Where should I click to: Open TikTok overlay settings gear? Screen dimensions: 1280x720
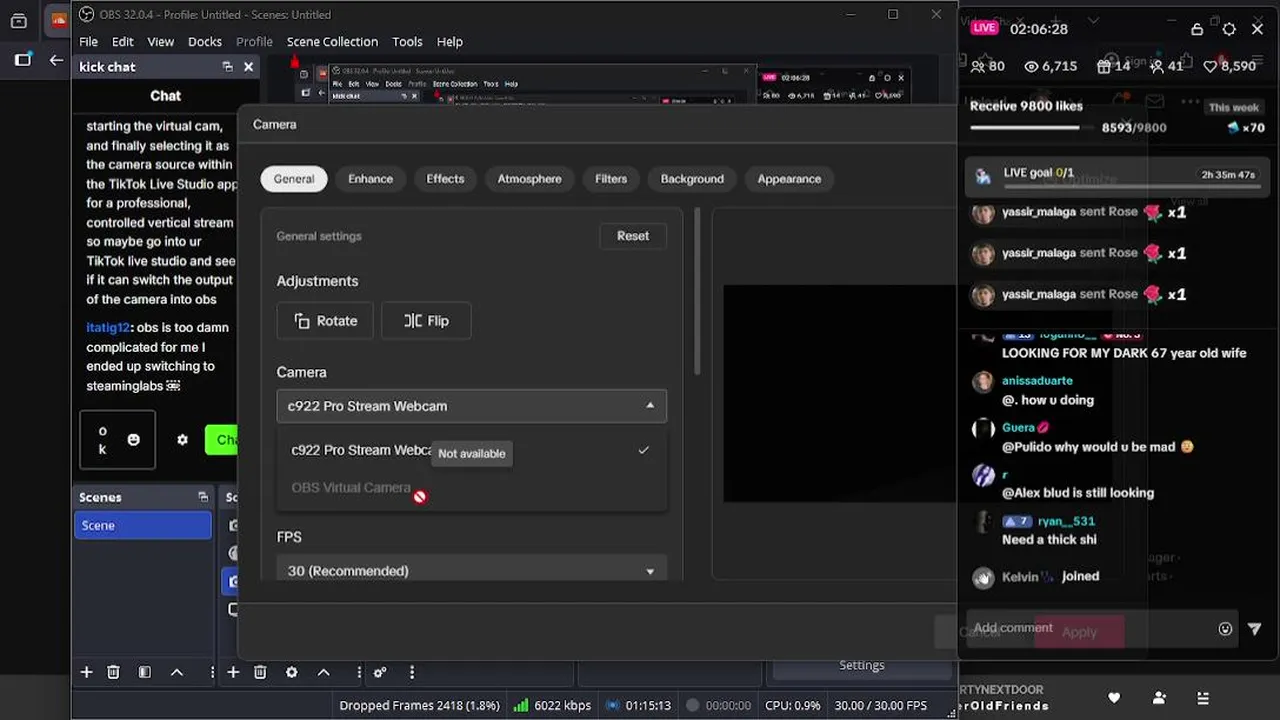pos(1229,29)
